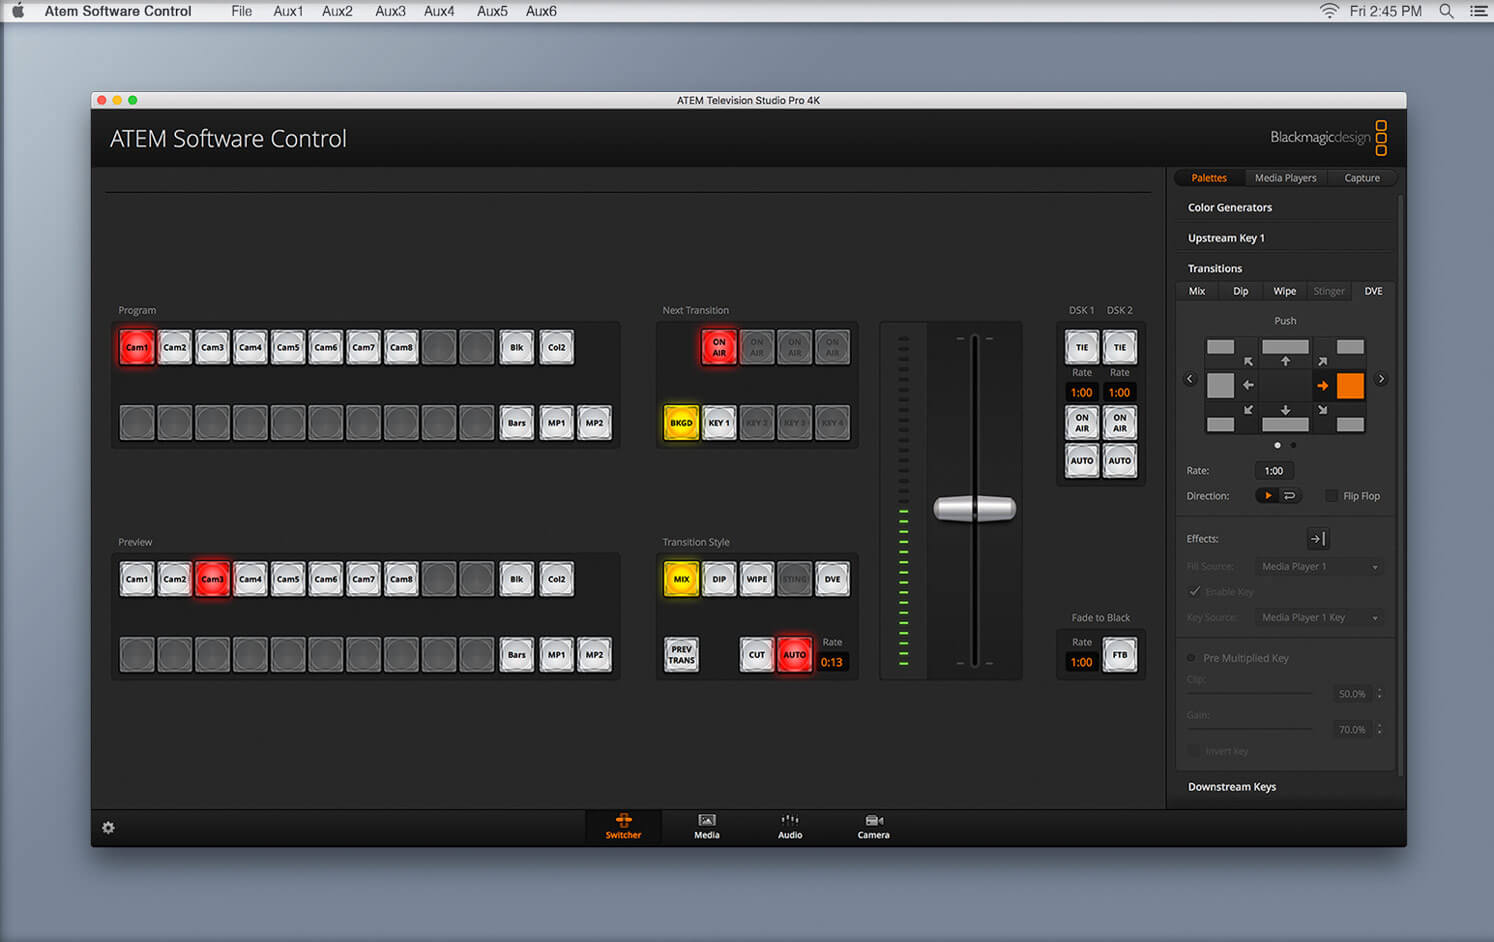Open the Audio mixer page
Viewport: 1494px width, 942px height.
pyautogui.click(x=789, y=826)
